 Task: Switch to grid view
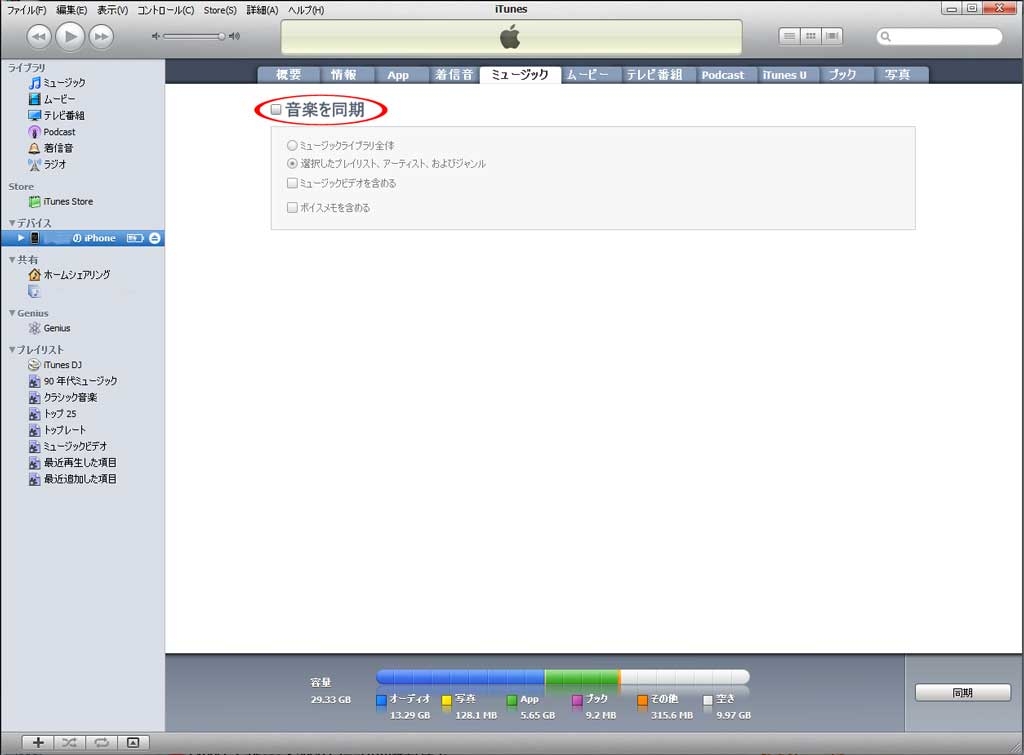coord(810,36)
